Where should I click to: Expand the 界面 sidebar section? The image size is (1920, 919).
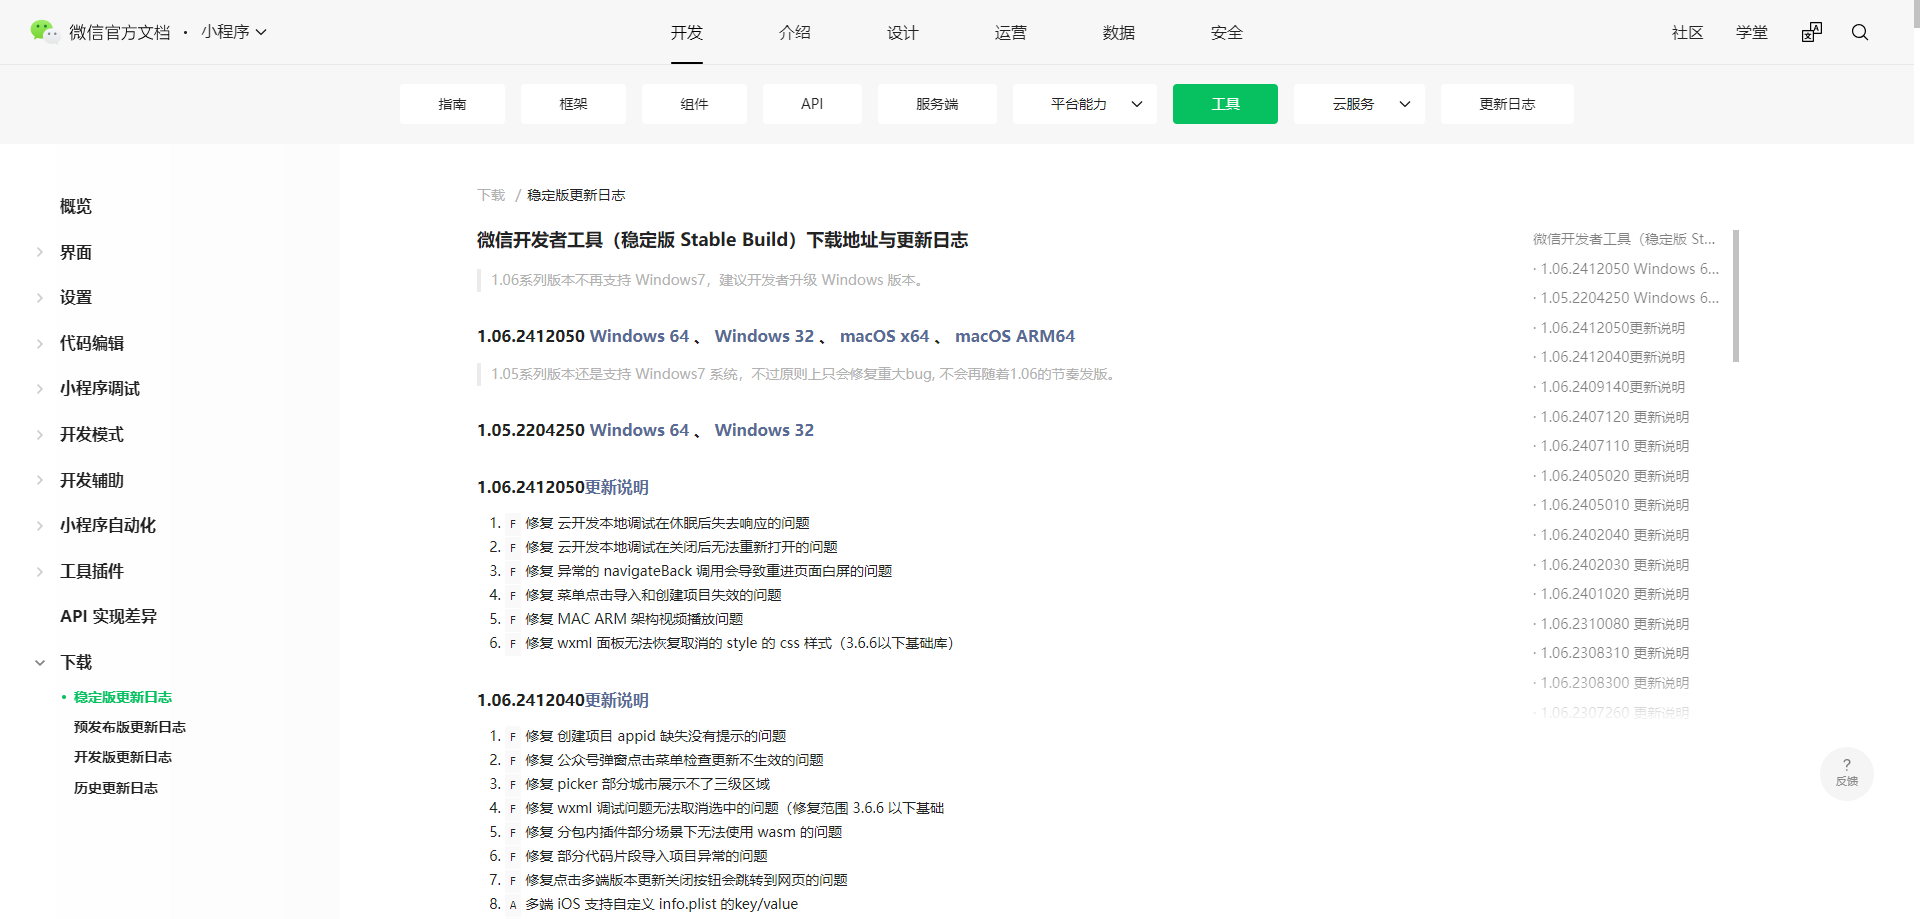tap(40, 252)
